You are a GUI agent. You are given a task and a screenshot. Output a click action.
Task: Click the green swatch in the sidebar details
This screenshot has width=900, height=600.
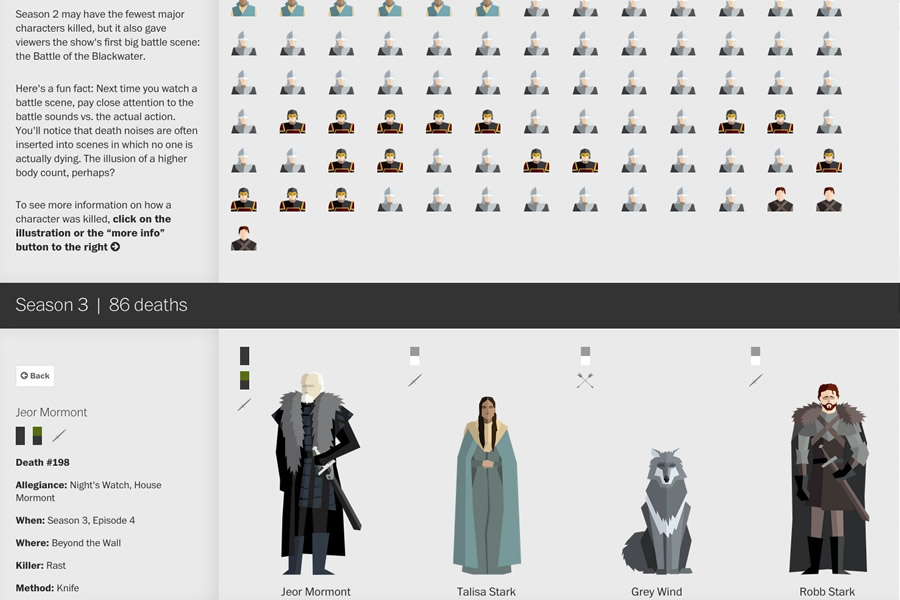[x=37, y=436]
